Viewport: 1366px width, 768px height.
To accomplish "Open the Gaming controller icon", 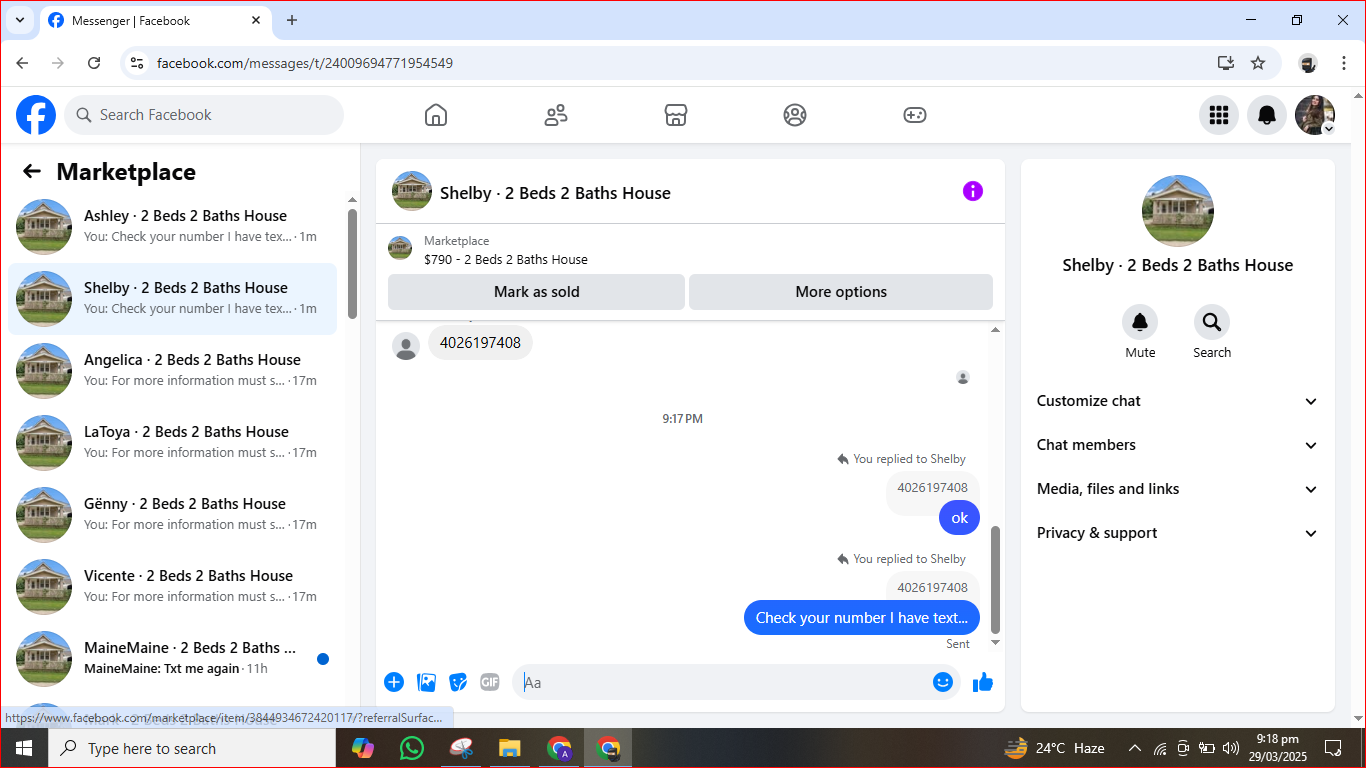I will (915, 115).
